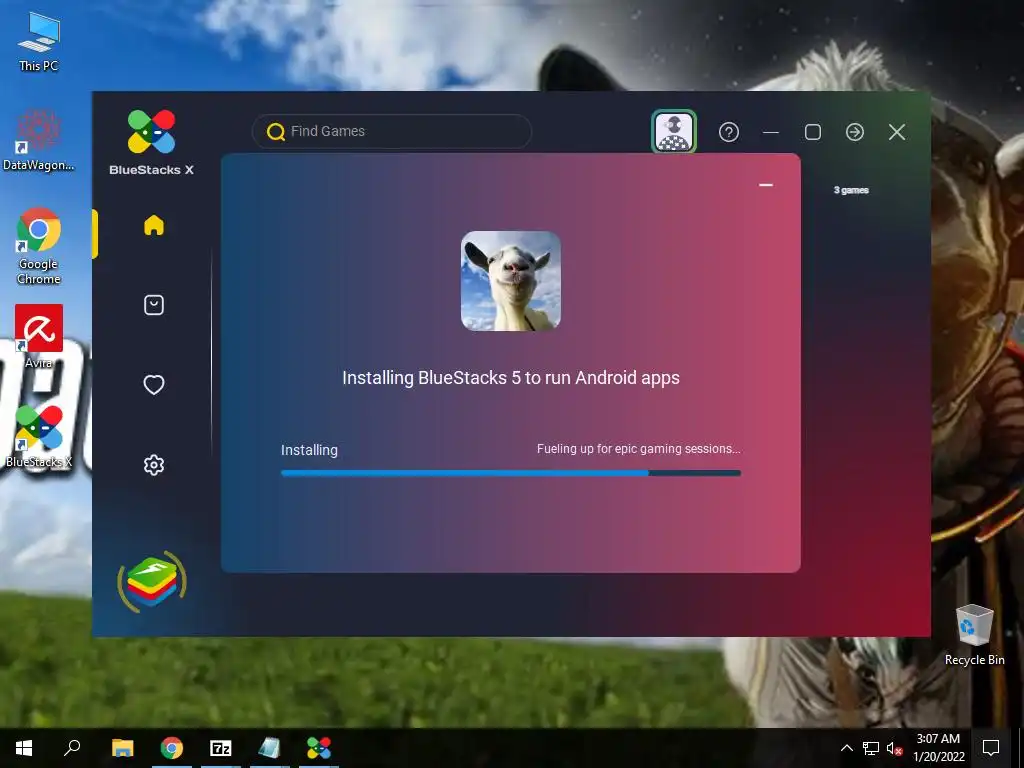Select the Google Chrome desktop shortcut
The width and height of the screenshot is (1024, 768).
pyautogui.click(x=39, y=246)
